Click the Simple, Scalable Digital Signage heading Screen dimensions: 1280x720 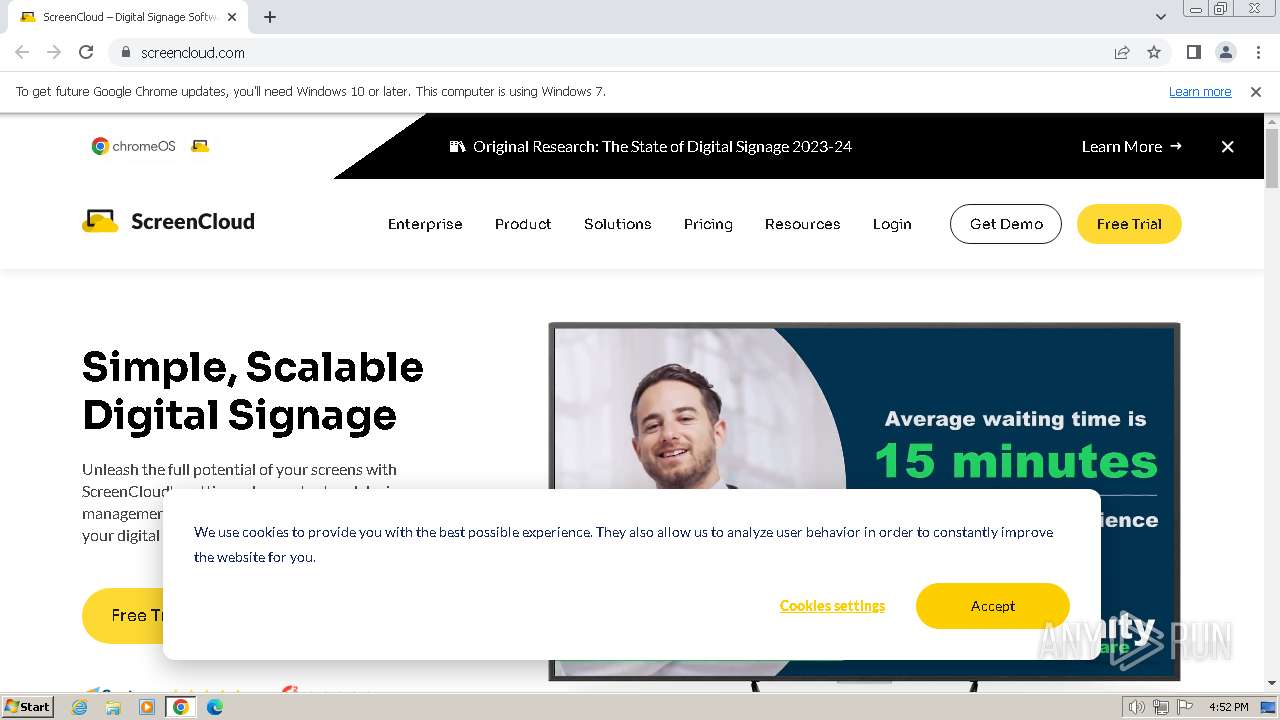253,391
